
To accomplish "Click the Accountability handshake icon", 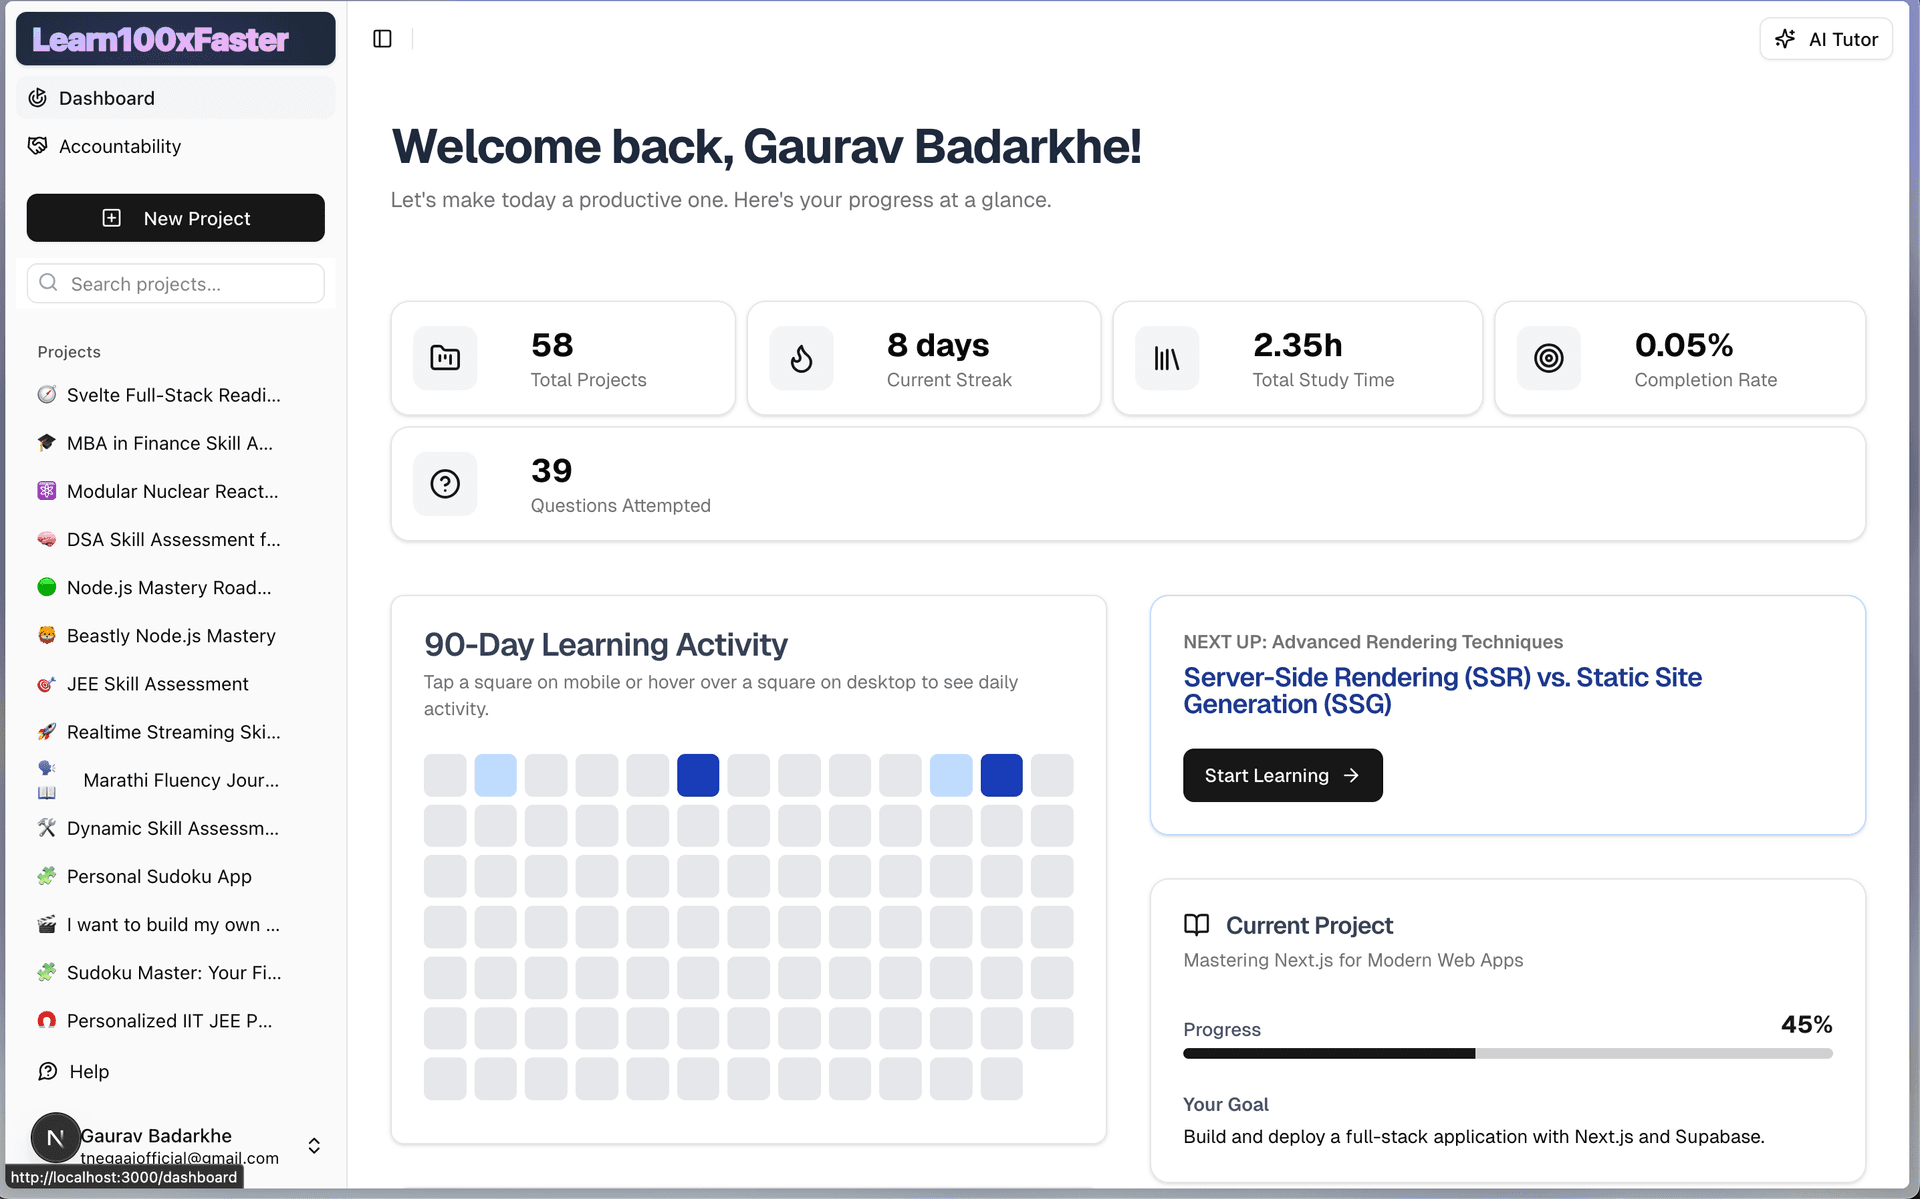I will click(x=38, y=146).
